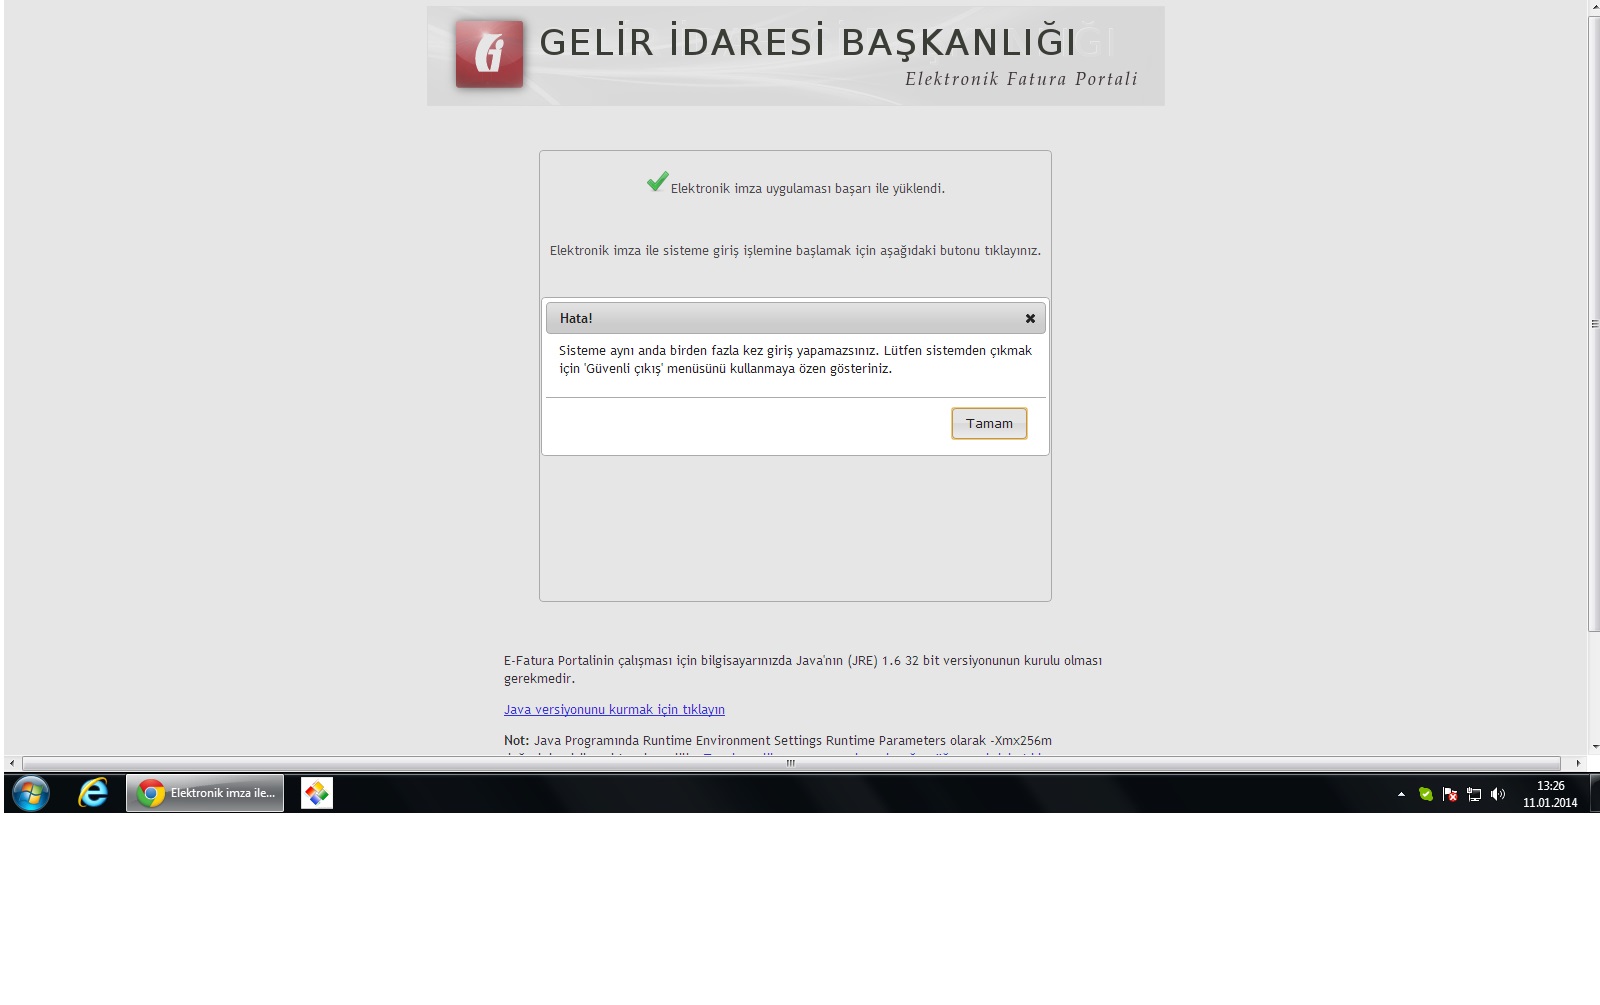The width and height of the screenshot is (1600, 1005).
Task: Launch Internet Explorer from the taskbar
Action: (x=93, y=793)
